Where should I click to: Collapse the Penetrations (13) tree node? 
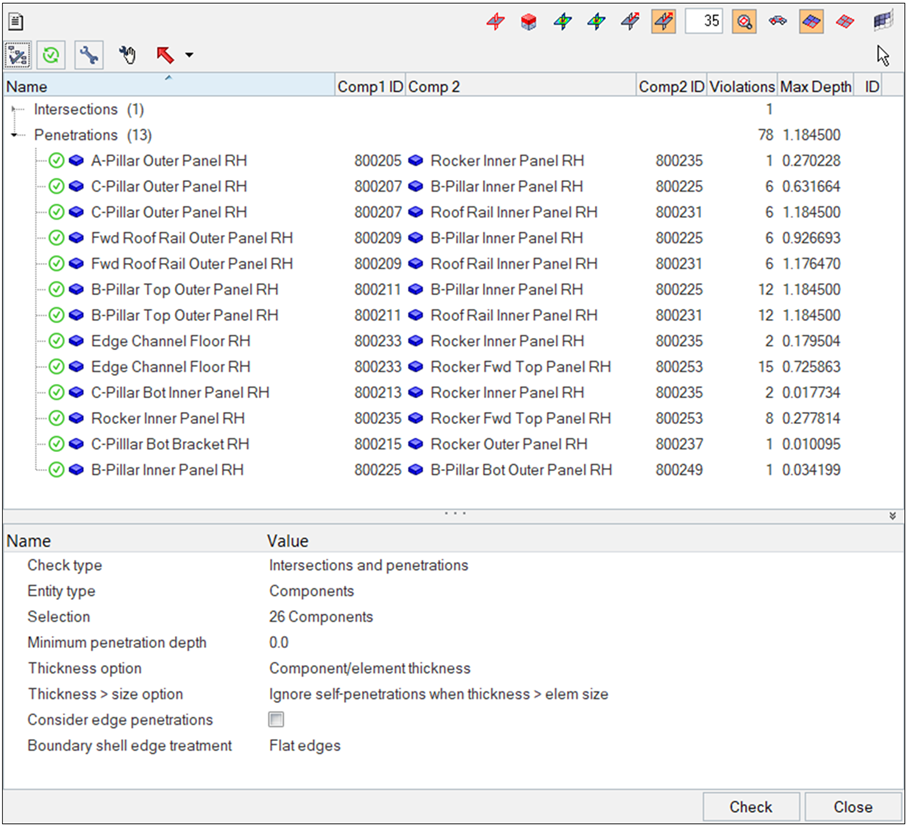click(x=14, y=135)
